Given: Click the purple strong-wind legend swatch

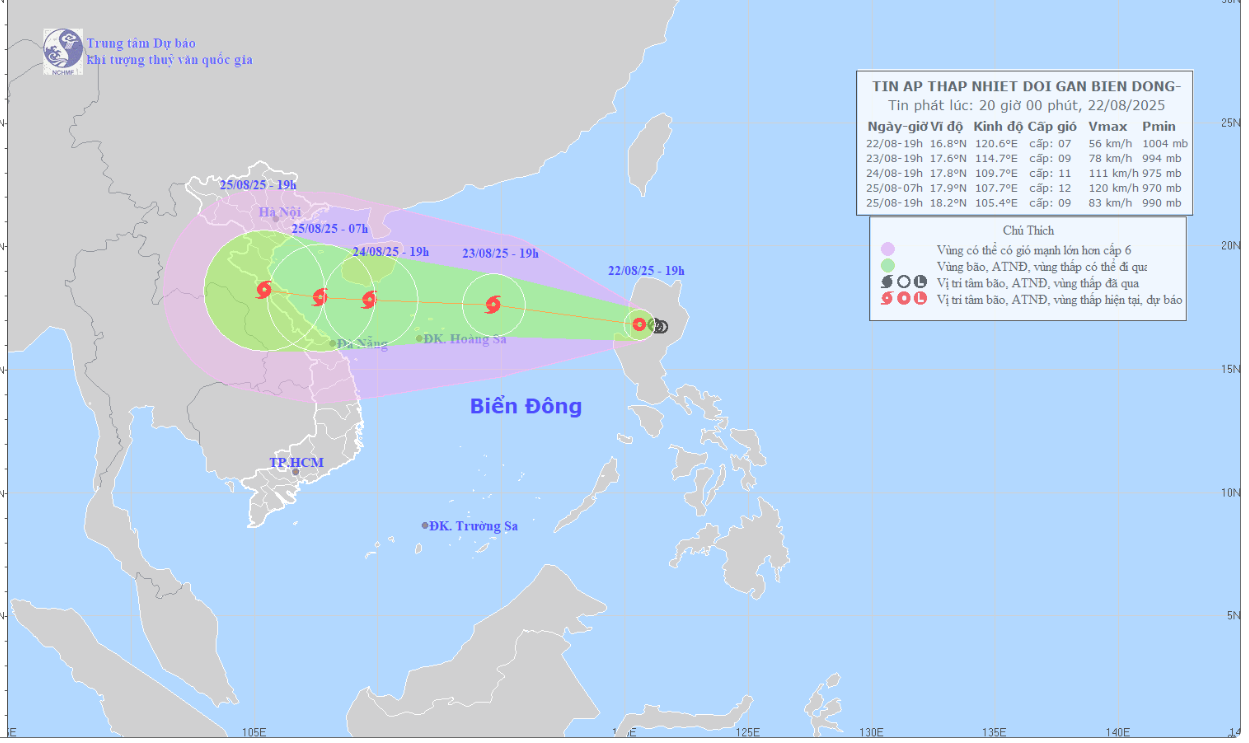Looking at the screenshot, I should tap(887, 249).
